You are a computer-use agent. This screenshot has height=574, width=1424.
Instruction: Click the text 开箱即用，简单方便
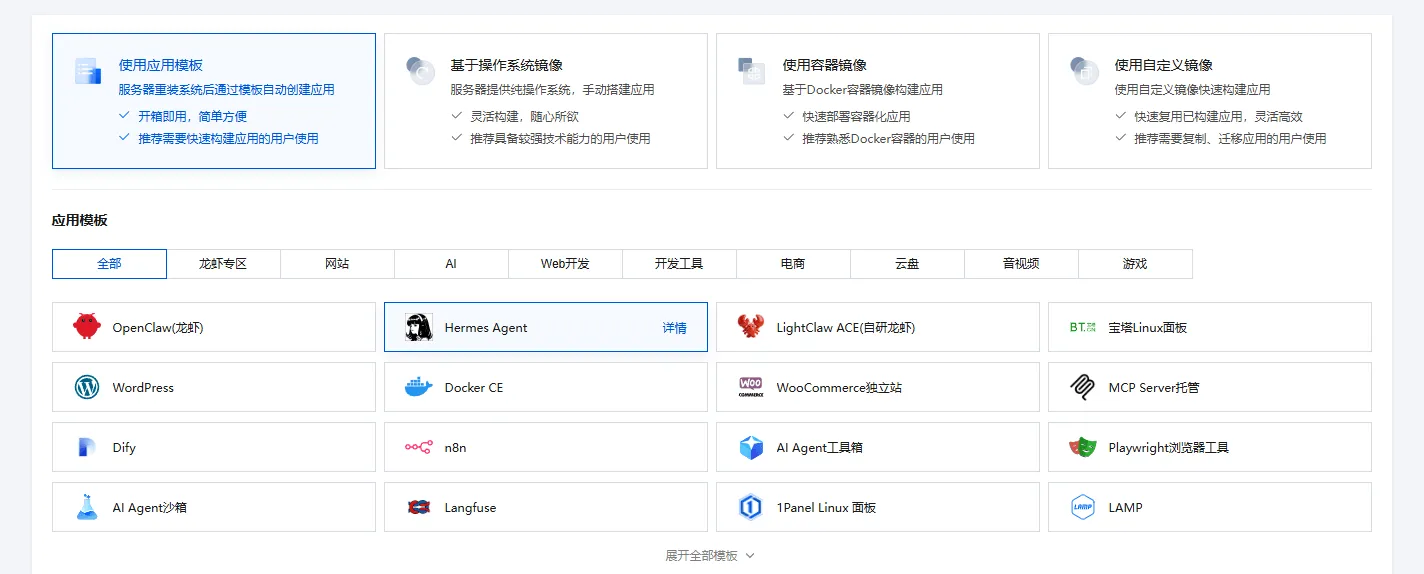click(x=193, y=116)
